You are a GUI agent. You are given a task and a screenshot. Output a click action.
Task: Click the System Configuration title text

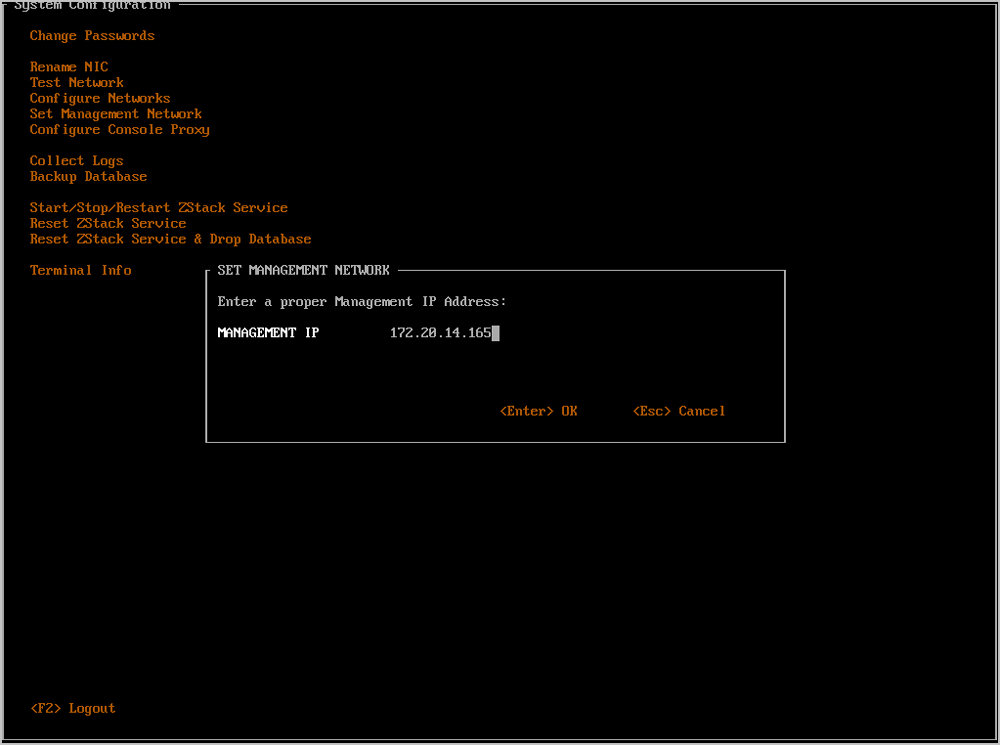point(92,5)
